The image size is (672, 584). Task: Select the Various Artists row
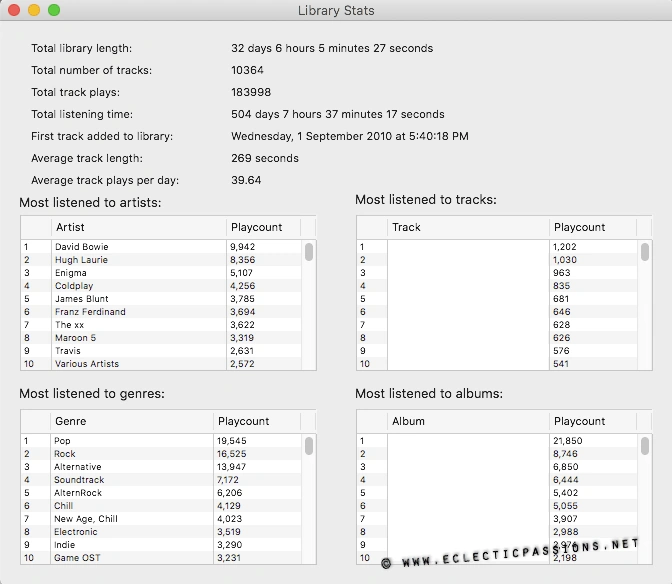(161, 364)
